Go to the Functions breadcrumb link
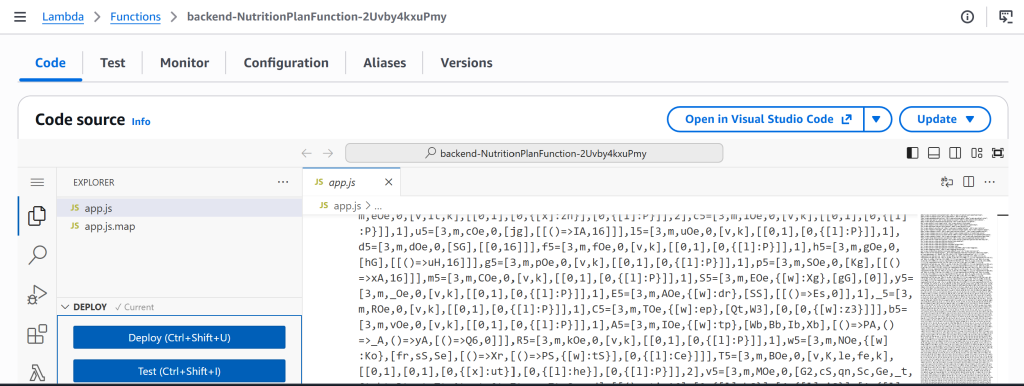Image resolution: width=1024 pixels, height=386 pixels. 135,17
